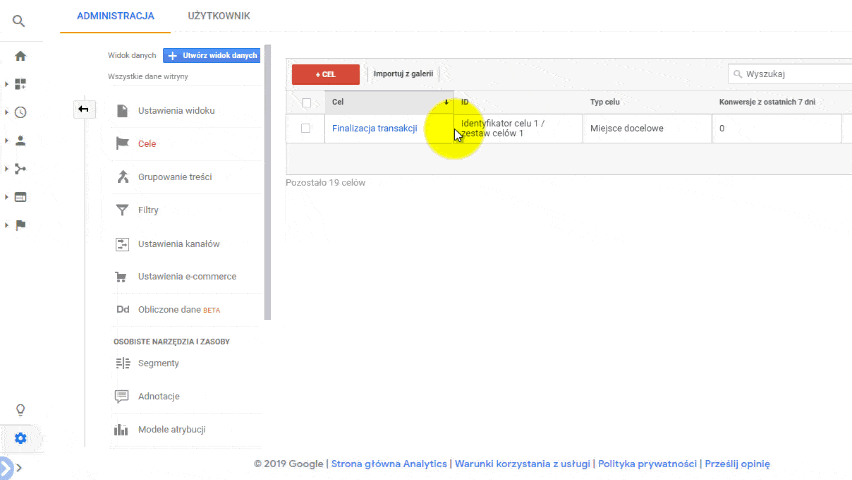Click Konwersje z ostatnich 7 dni header
The image size is (852, 480).
(767, 102)
